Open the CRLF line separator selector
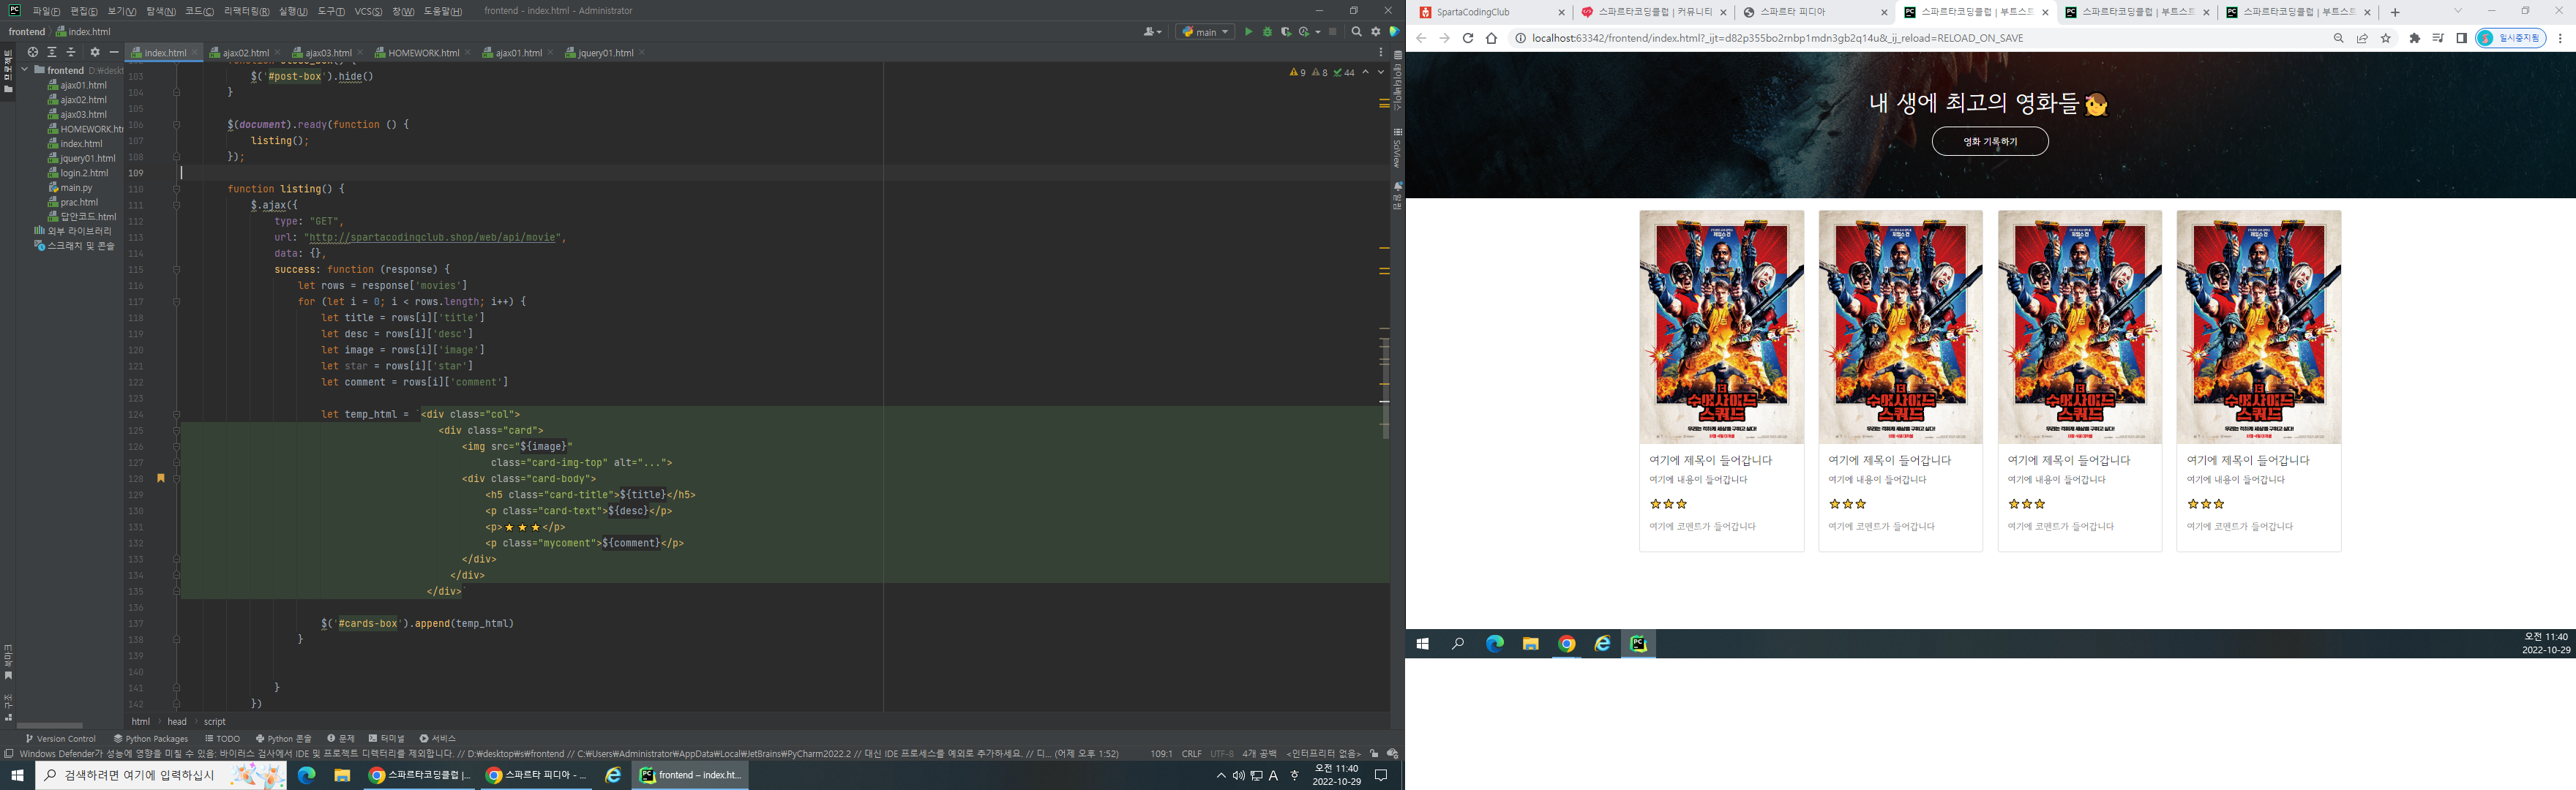This screenshot has width=2576, height=790. 1191,753
